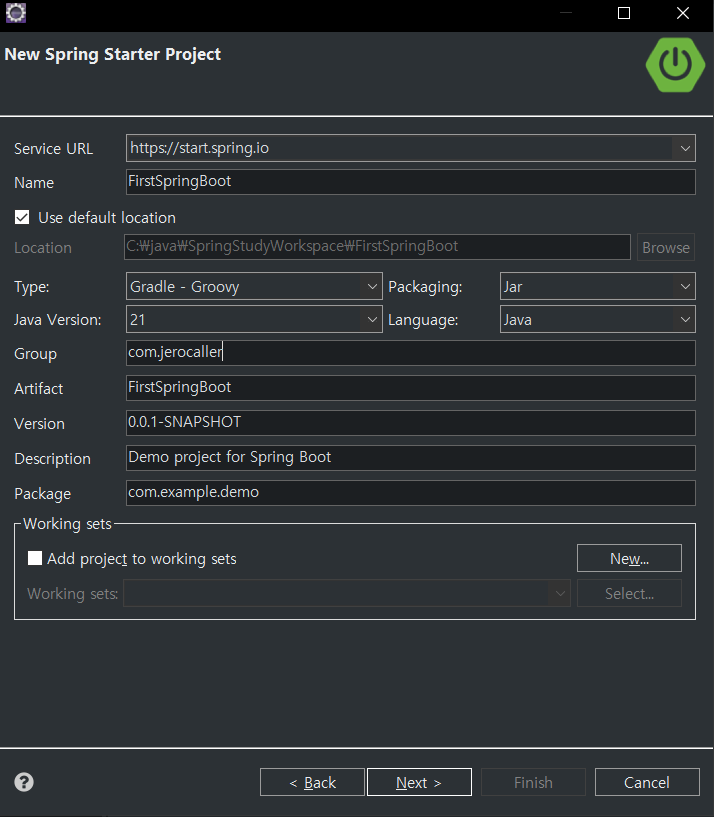The height and width of the screenshot is (817, 714).
Task: Uncheck Use default location checkbox
Action: [x=22, y=217]
